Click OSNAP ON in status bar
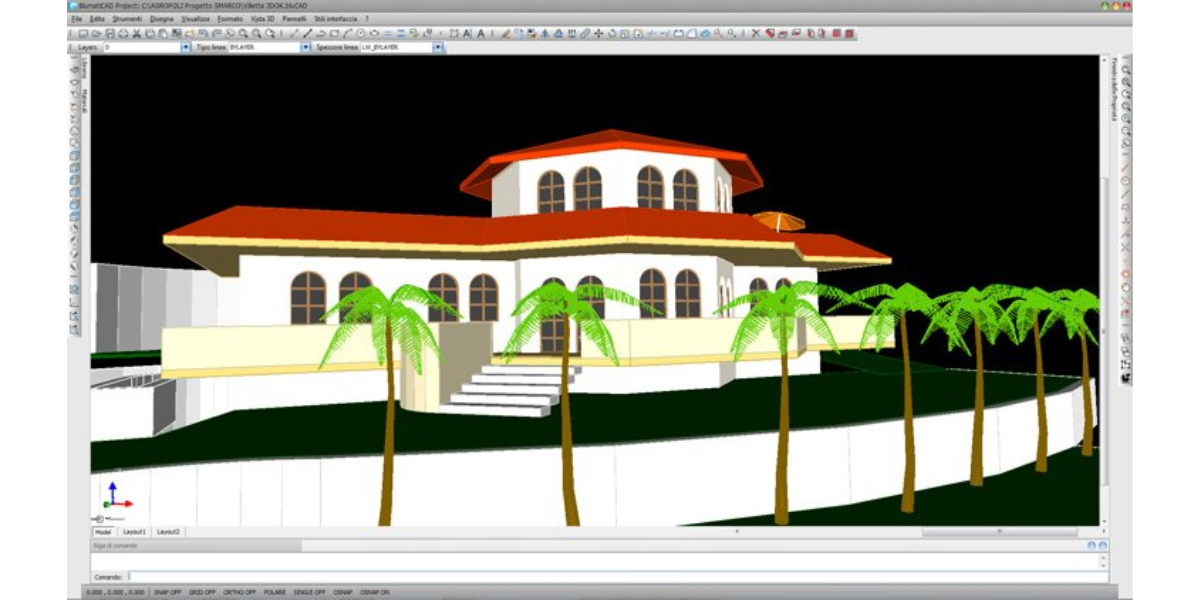This screenshot has height=600, width=1200. click(x=375, y=592)
